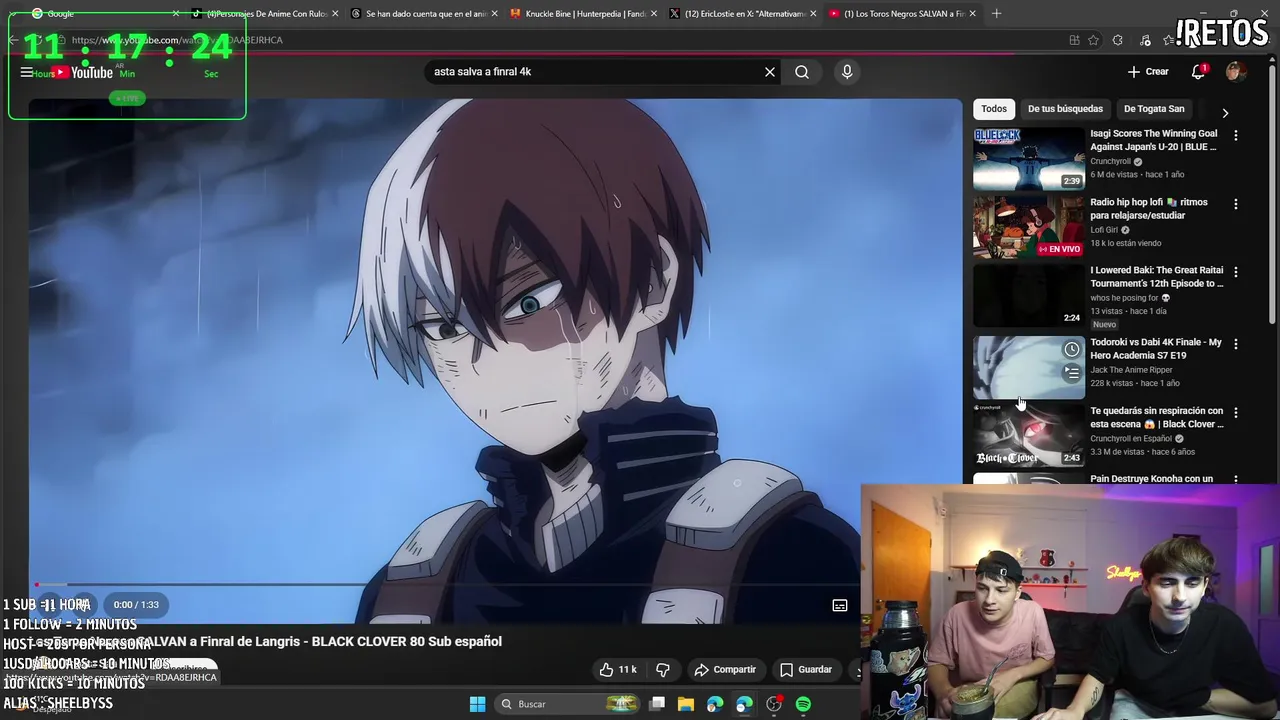Open Te quedarás sin respiración video title
Image resolution: width=1280 pixels, height=720 pixels.
point(1157,417)
